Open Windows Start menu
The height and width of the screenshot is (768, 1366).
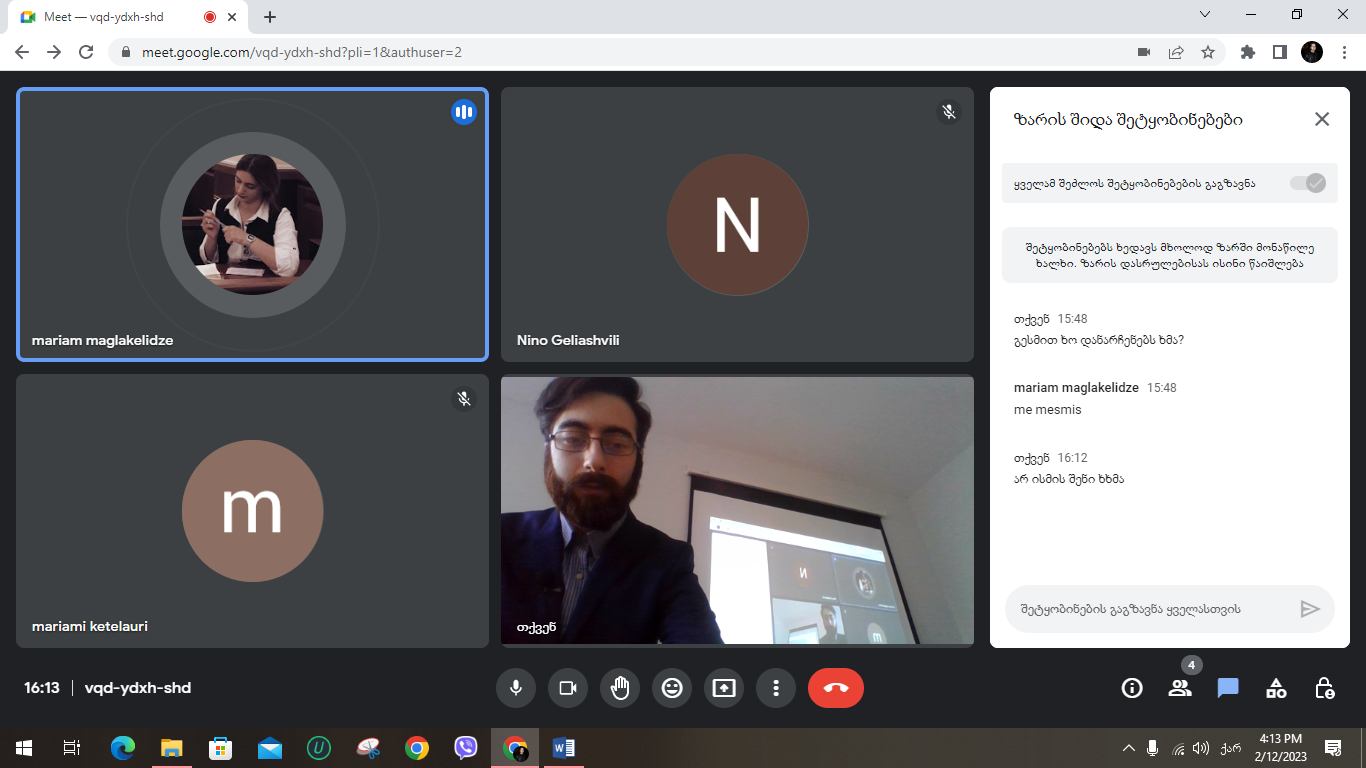pyautogui.click(x=24, y=748)
